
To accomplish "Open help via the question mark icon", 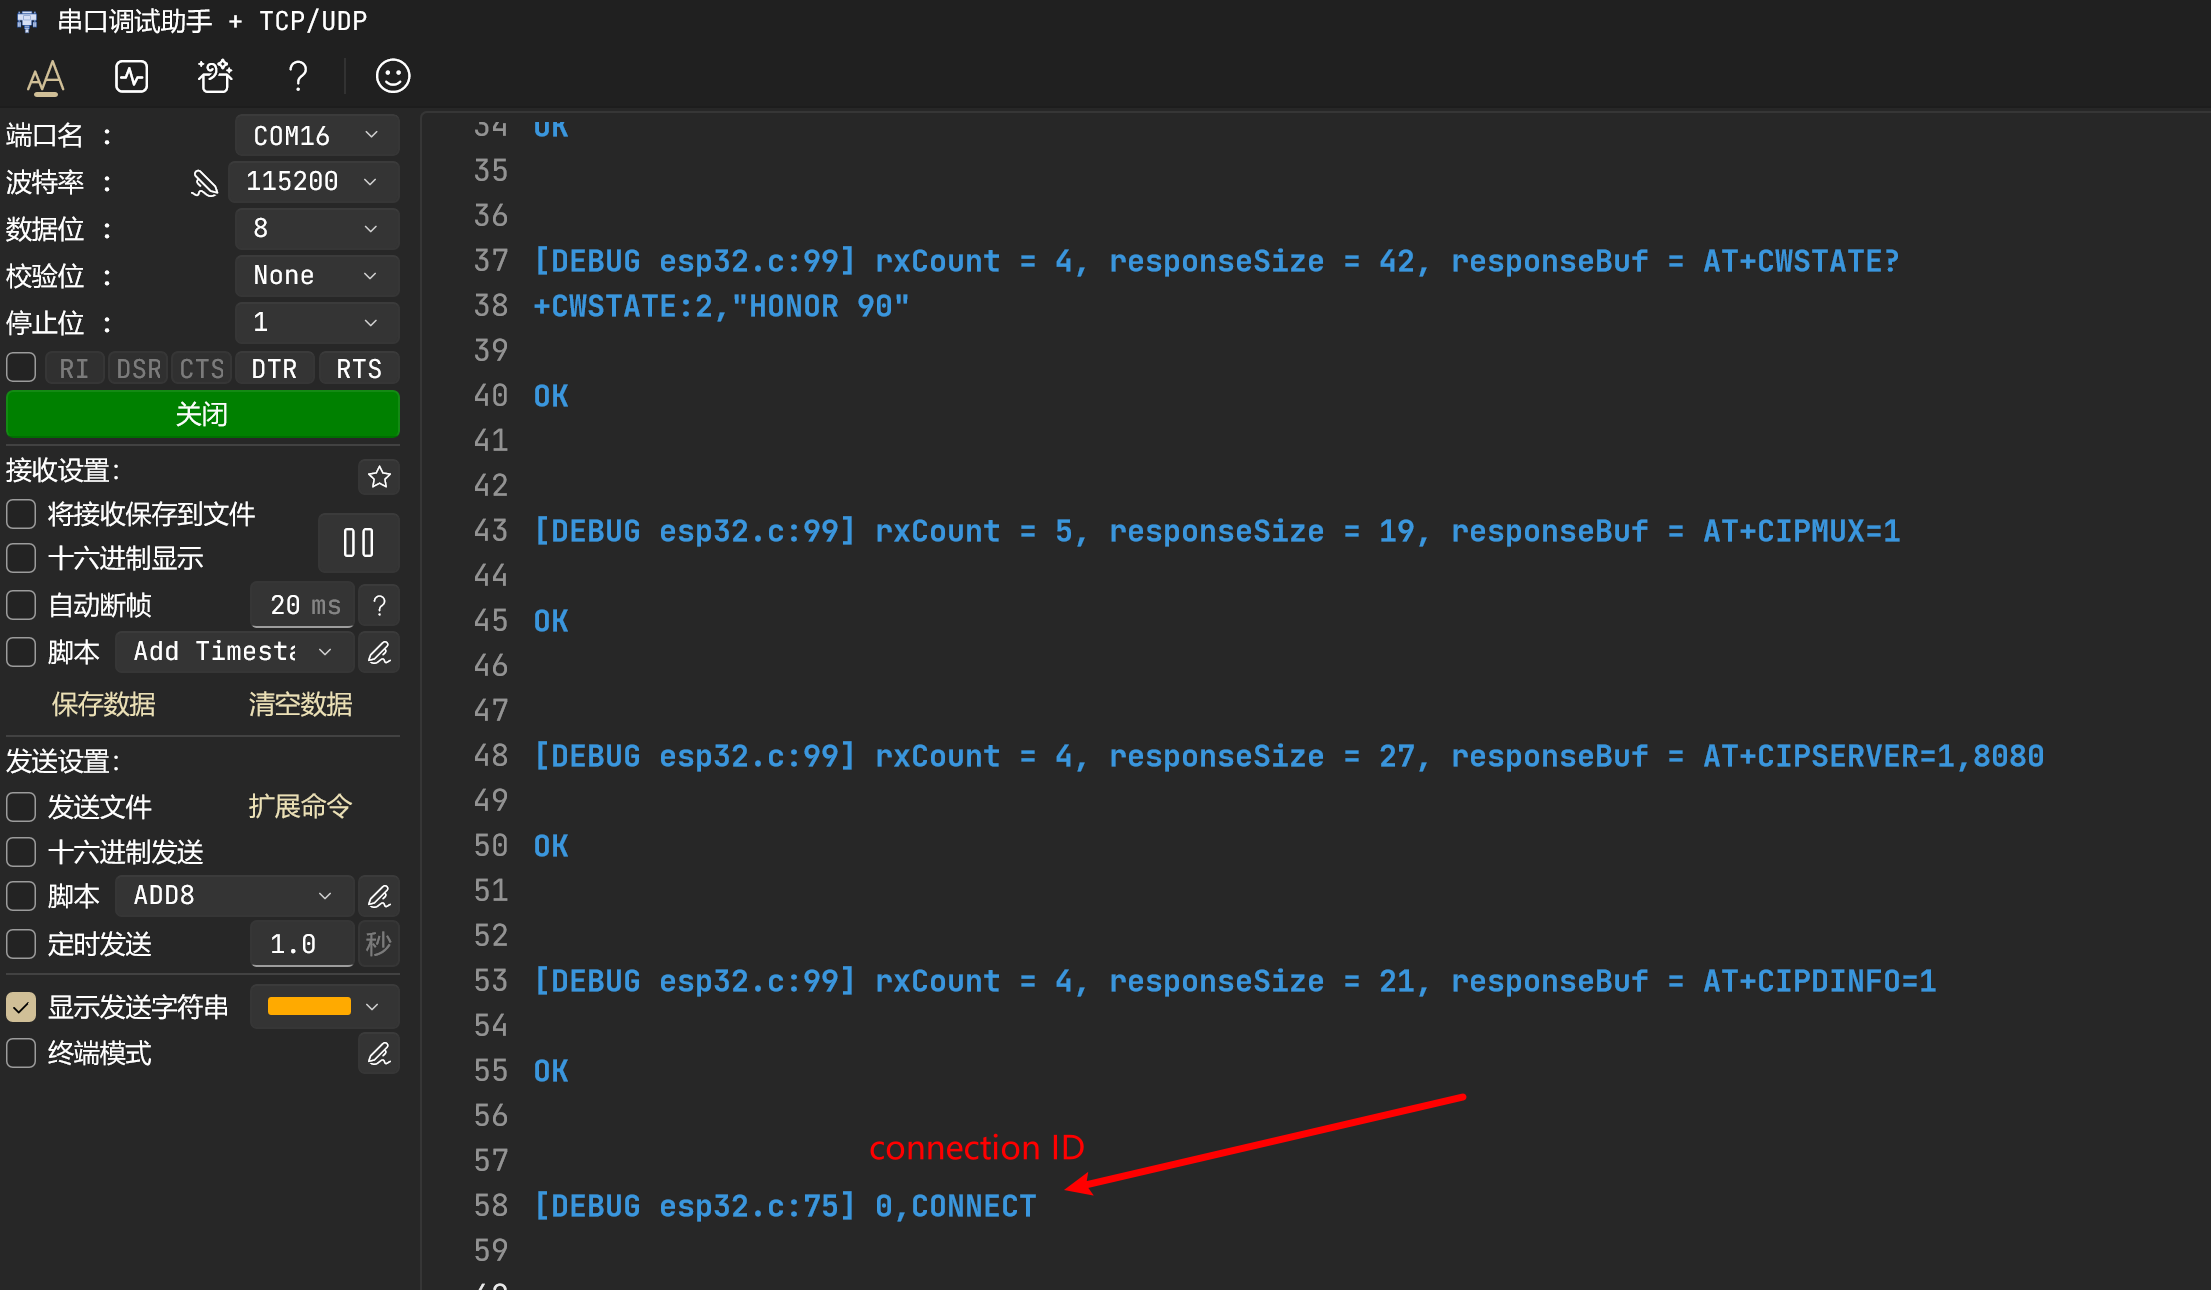I will tap(298, 76).
